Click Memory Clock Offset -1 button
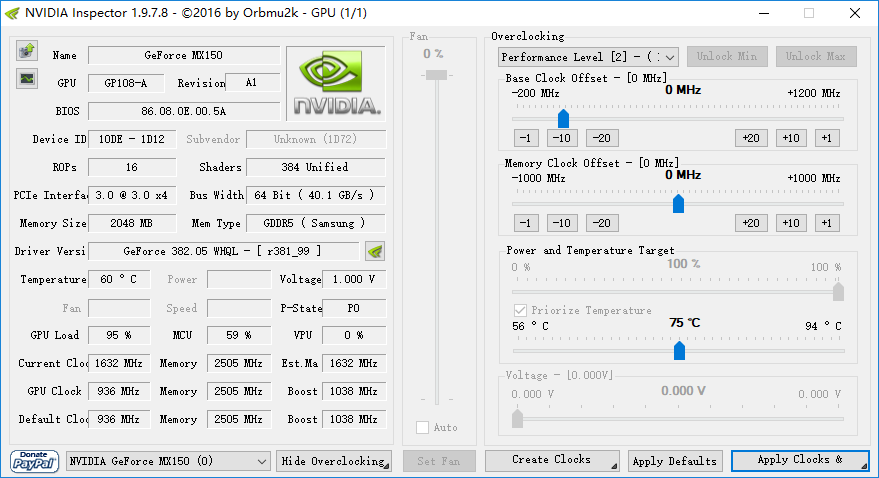The height and width of the screenshot is (478, 879). click(526, 223)
